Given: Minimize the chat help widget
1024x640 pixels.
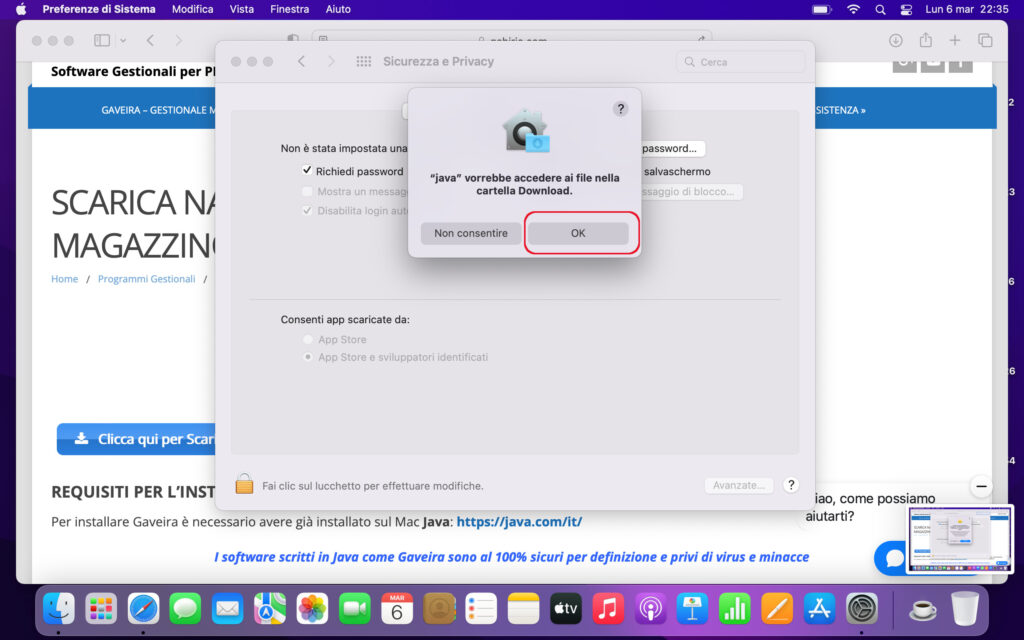Looking at the screenshot, I should 981,486.
